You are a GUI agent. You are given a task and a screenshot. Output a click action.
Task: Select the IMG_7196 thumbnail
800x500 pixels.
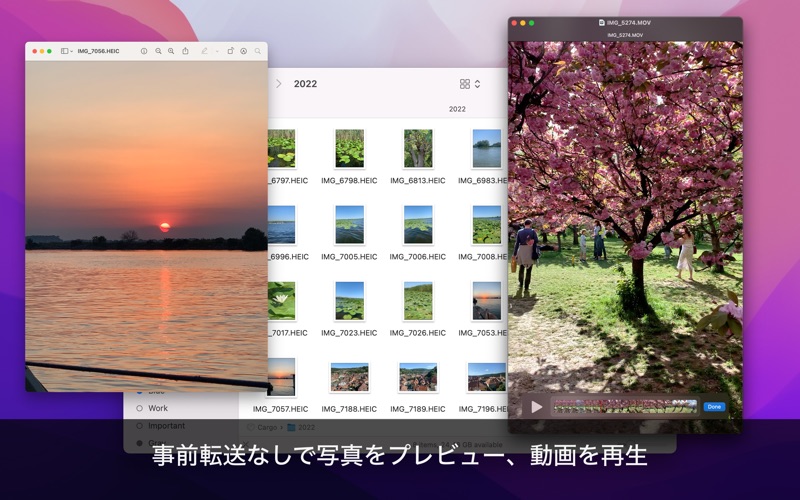[487, 377]
